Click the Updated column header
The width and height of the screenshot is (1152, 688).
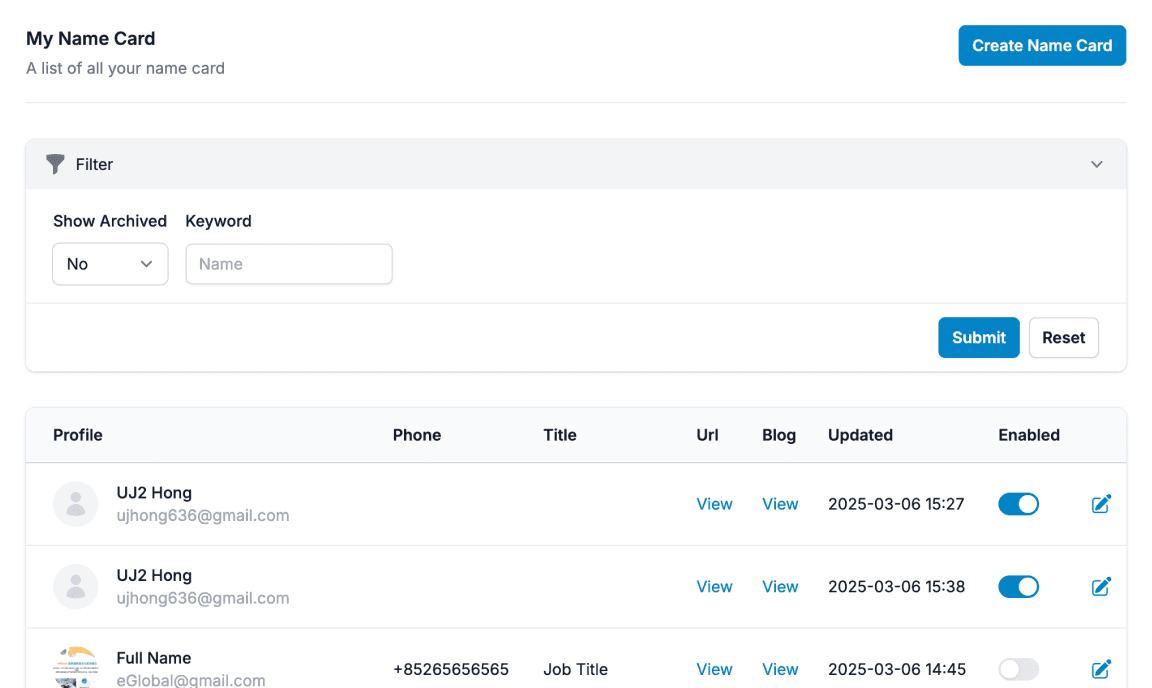pyautogui.click(x=860, y=435)
